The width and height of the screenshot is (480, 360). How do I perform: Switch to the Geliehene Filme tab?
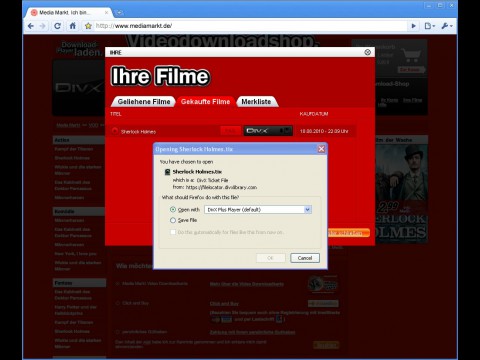click(x=144, y=102)
